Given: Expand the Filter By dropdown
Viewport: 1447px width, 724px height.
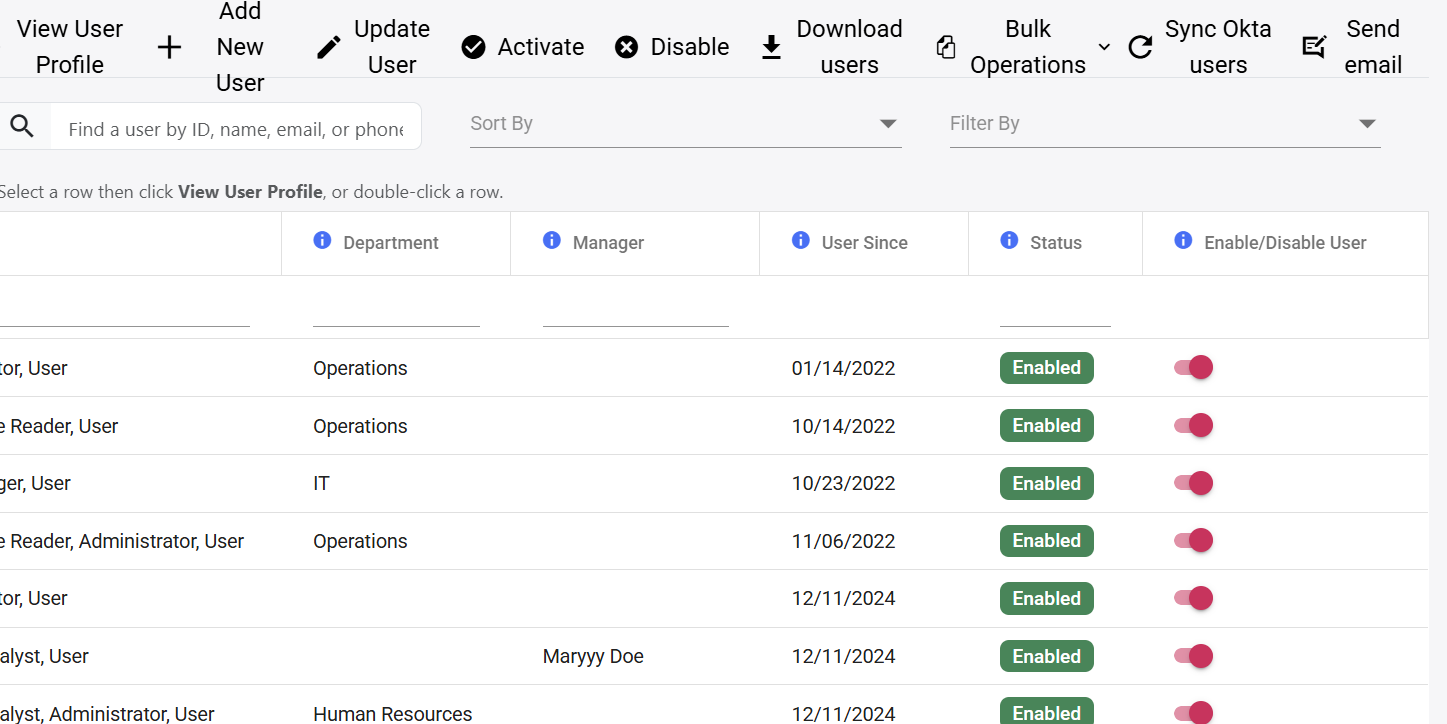Looking at the screenshot, I should tap(1165, 124).
